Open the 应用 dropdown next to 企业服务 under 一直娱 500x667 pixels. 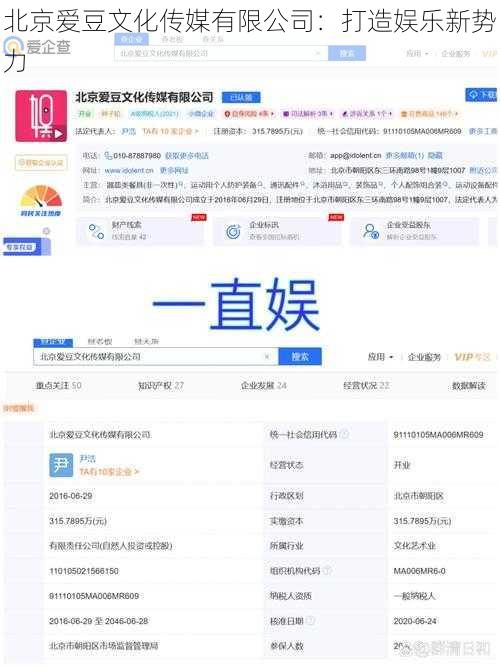pos(381,356)
